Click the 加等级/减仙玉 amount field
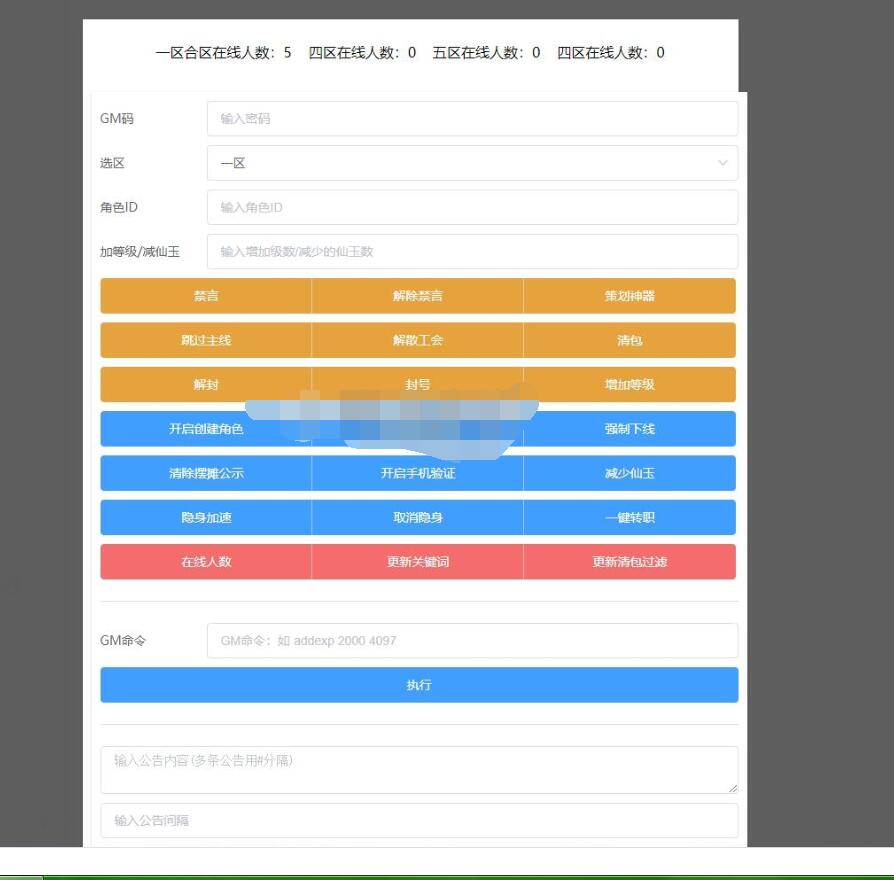 click(472, 252)
